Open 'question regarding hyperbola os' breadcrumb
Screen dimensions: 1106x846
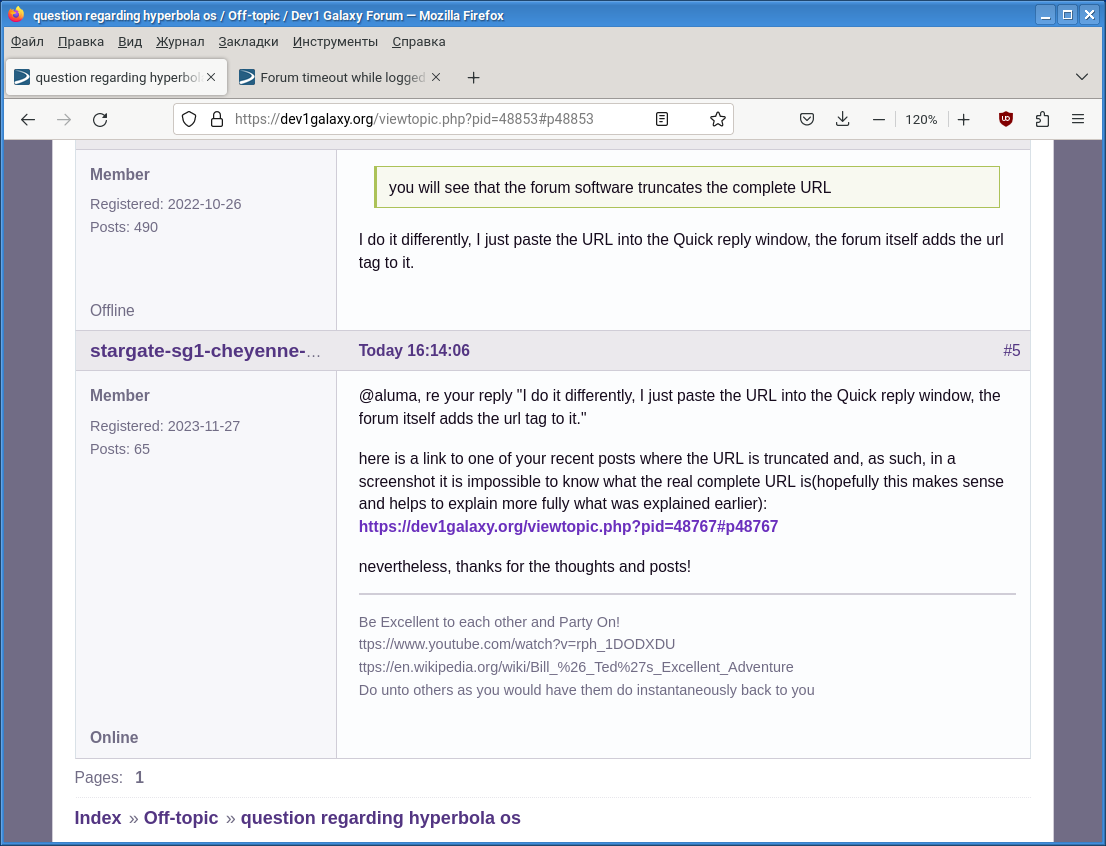[380, 818]
